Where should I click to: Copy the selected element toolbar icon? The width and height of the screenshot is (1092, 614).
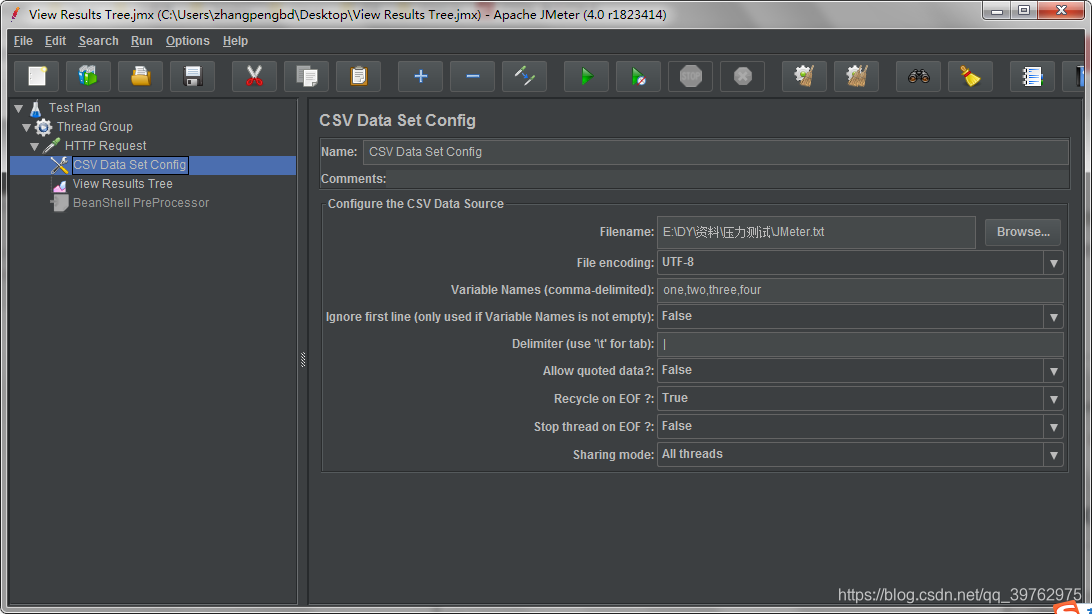tap(306, 76)
